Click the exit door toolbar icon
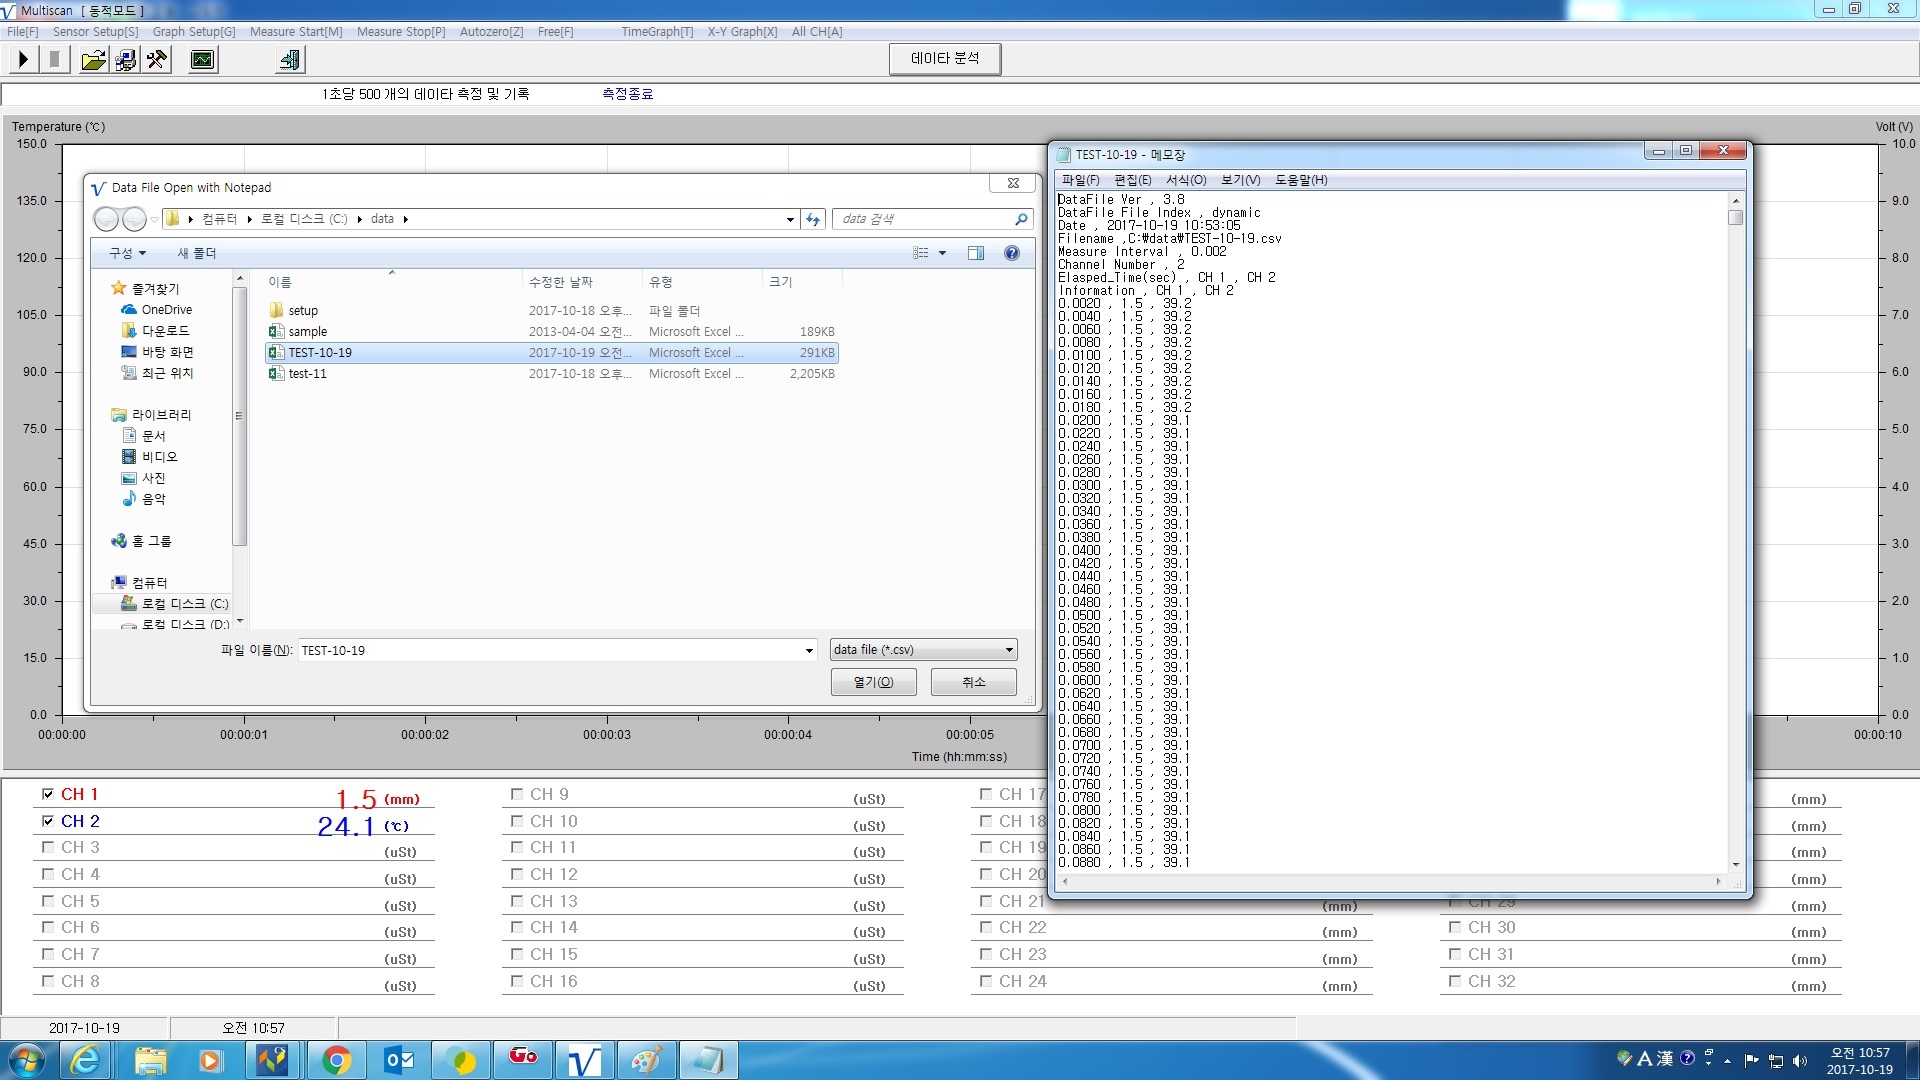Viewport: 1920px width, 1080px height. coord(289,60)
